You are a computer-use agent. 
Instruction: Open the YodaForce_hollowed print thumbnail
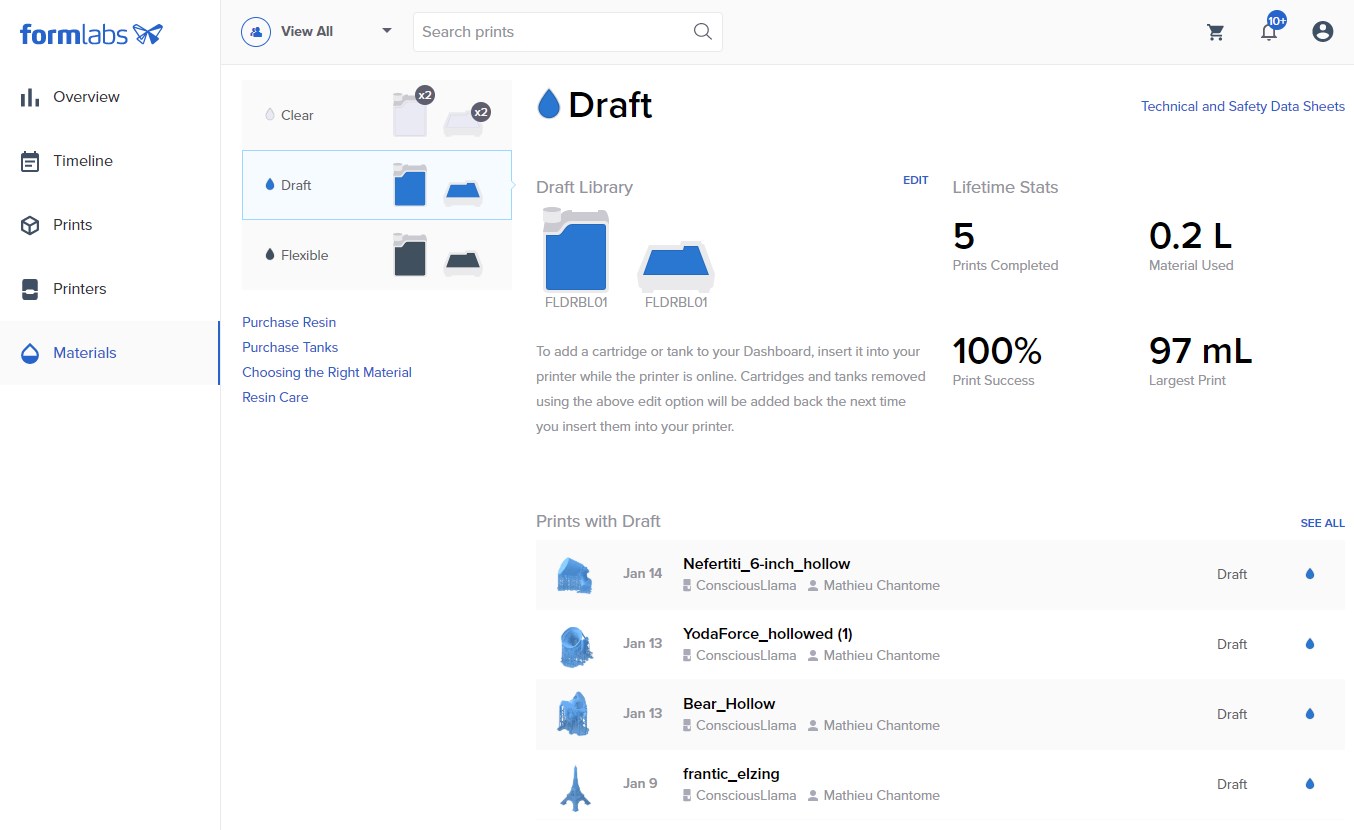[x=574, y=645]
